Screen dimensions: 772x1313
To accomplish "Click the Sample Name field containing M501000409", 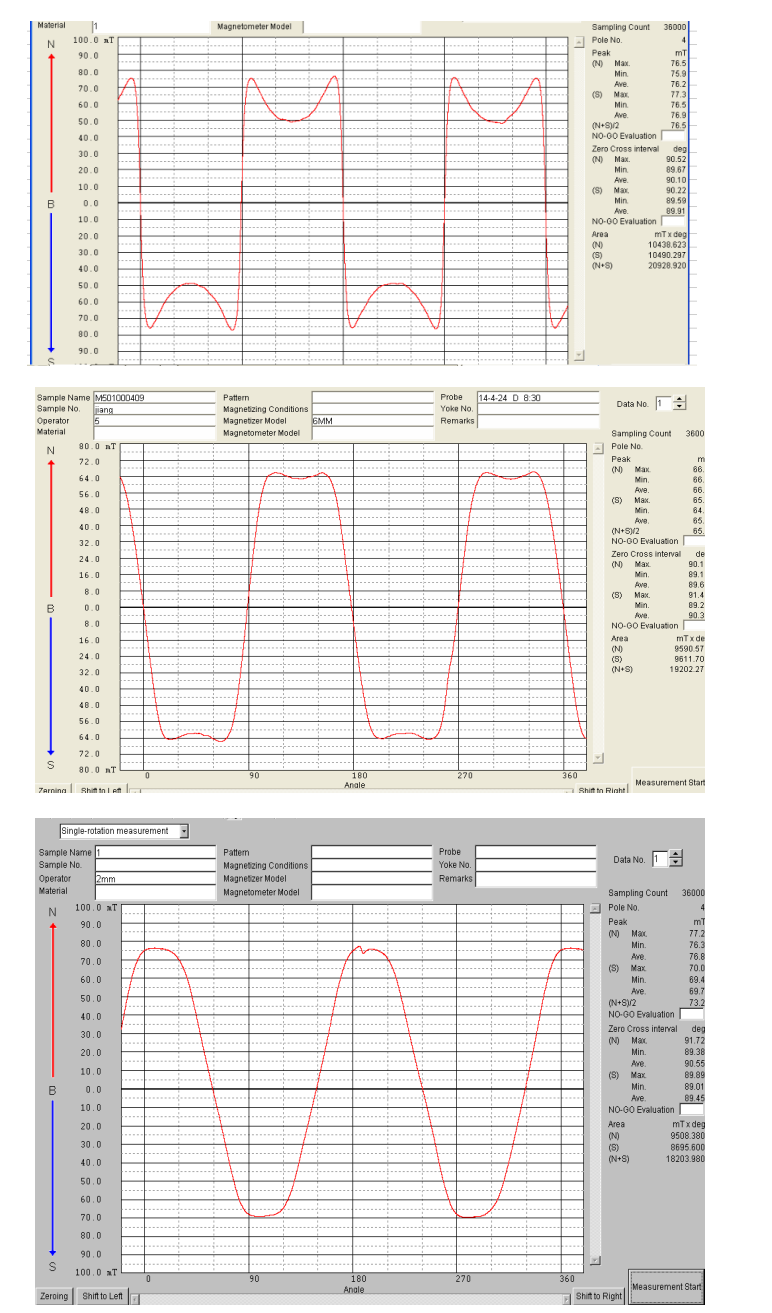I will [x=154, y=397].
